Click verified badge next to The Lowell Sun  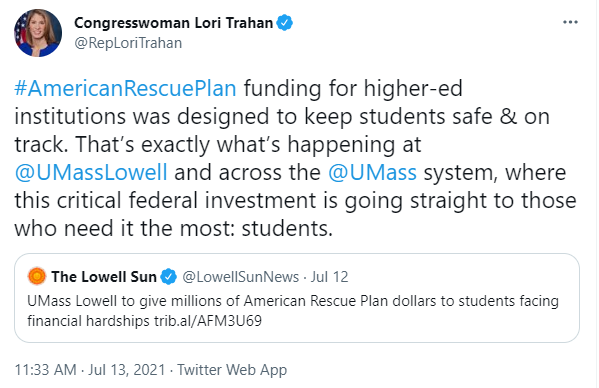coord(168,277)
